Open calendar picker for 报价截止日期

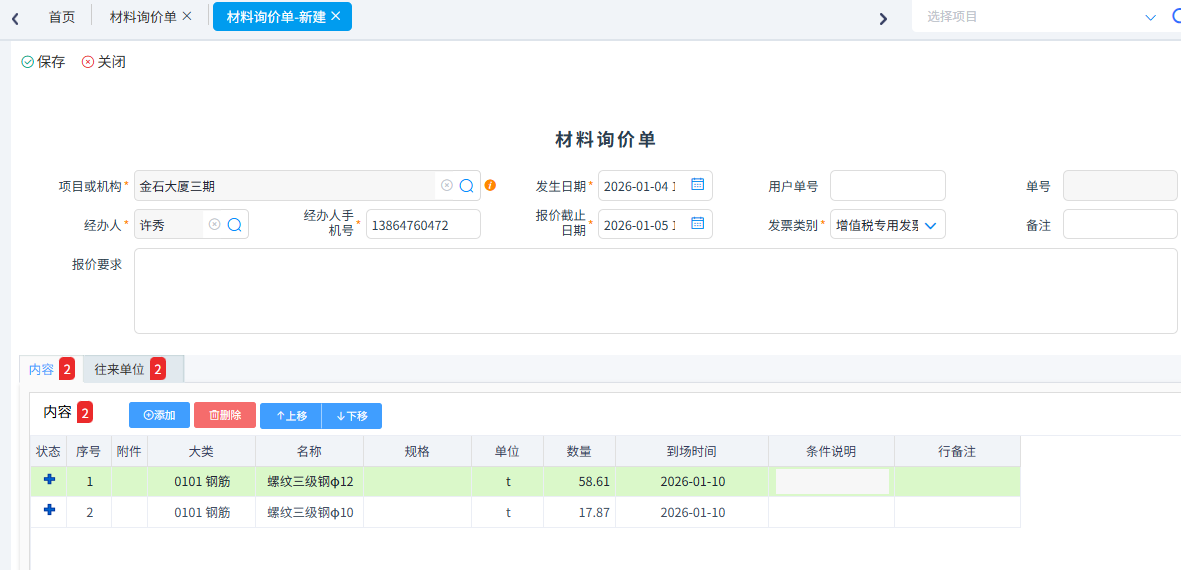698,224
